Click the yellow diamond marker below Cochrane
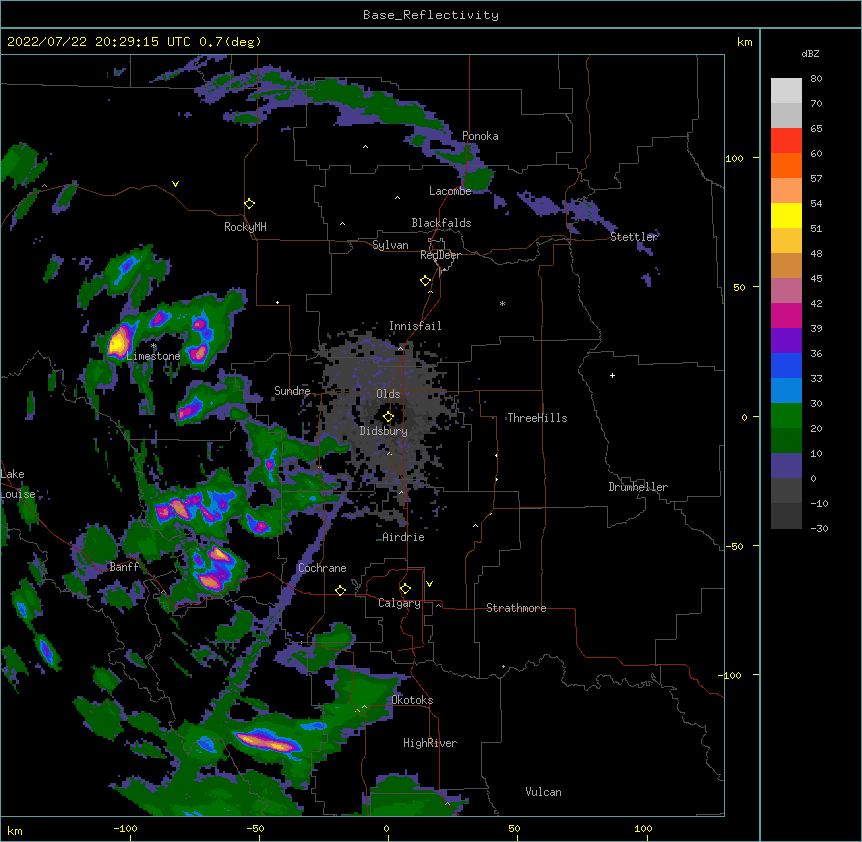Screen dimensions: 862x842 340,590
